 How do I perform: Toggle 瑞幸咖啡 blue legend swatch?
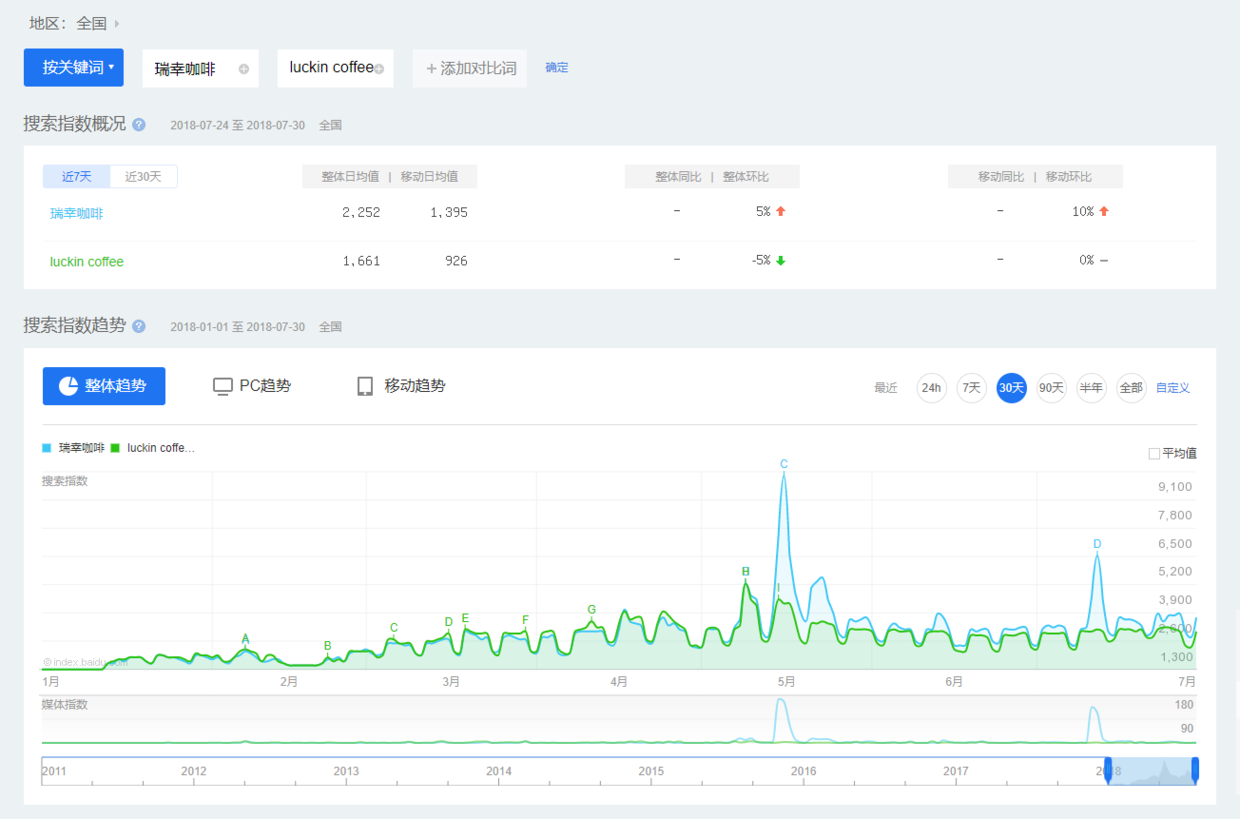[47, 448]
